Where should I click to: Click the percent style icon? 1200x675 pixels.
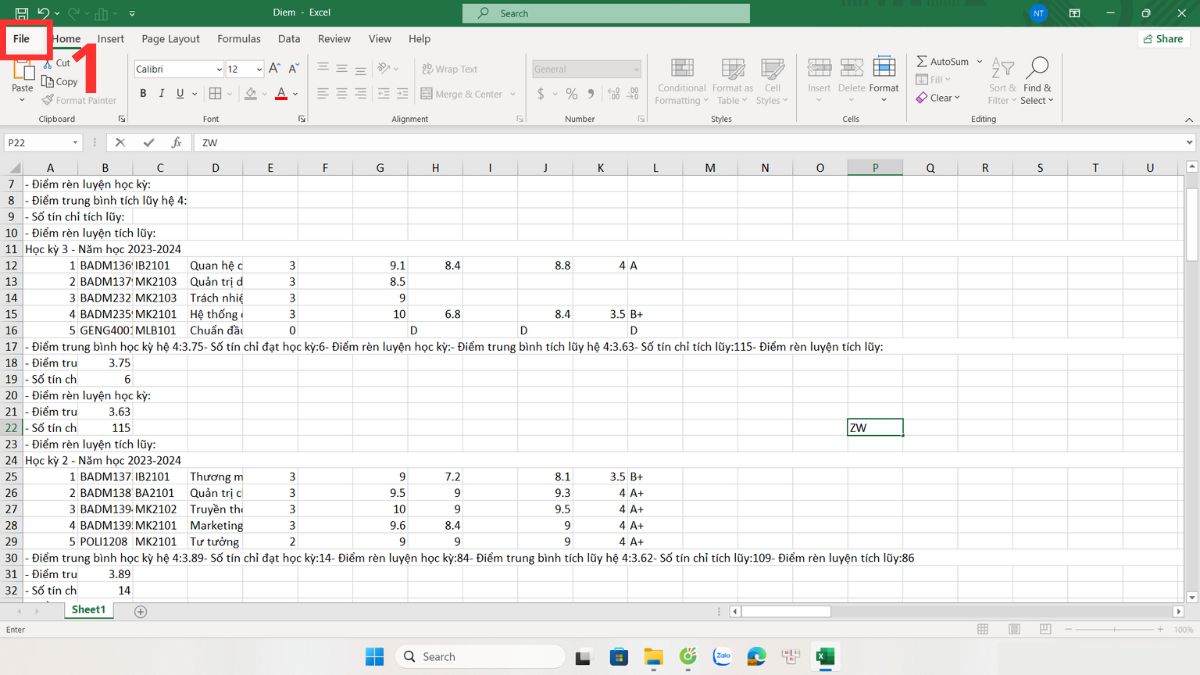572,94
